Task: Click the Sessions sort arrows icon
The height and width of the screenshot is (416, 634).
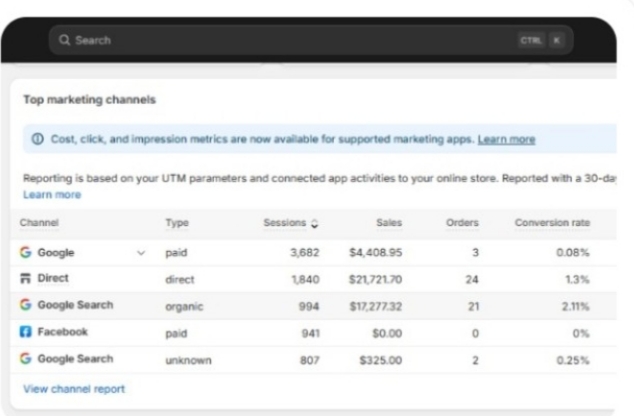Action: [315, 224]
